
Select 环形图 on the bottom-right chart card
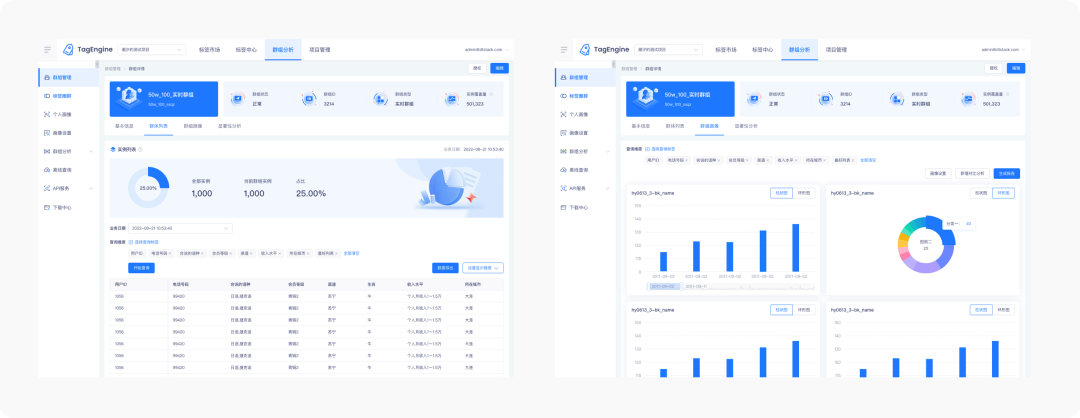1003,310
